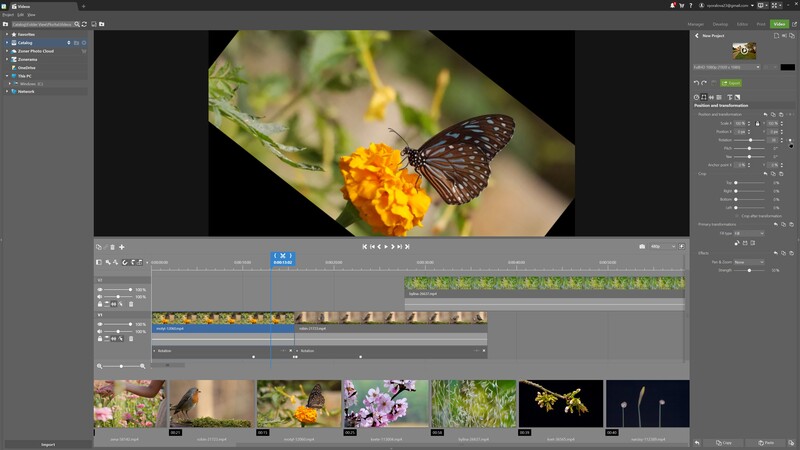Redo the action in the project panel
This screenshot has height=450, width=800.
coord(705,83)
